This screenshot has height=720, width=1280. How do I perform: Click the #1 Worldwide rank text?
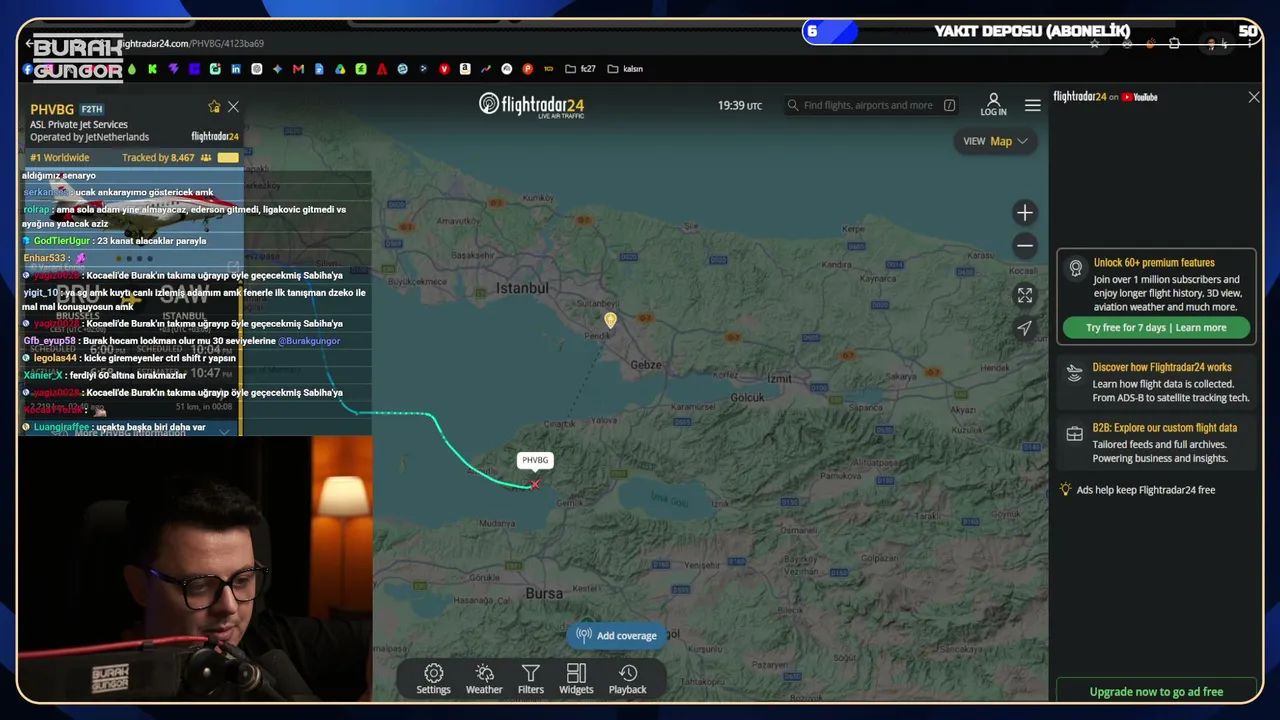[59, 158]
